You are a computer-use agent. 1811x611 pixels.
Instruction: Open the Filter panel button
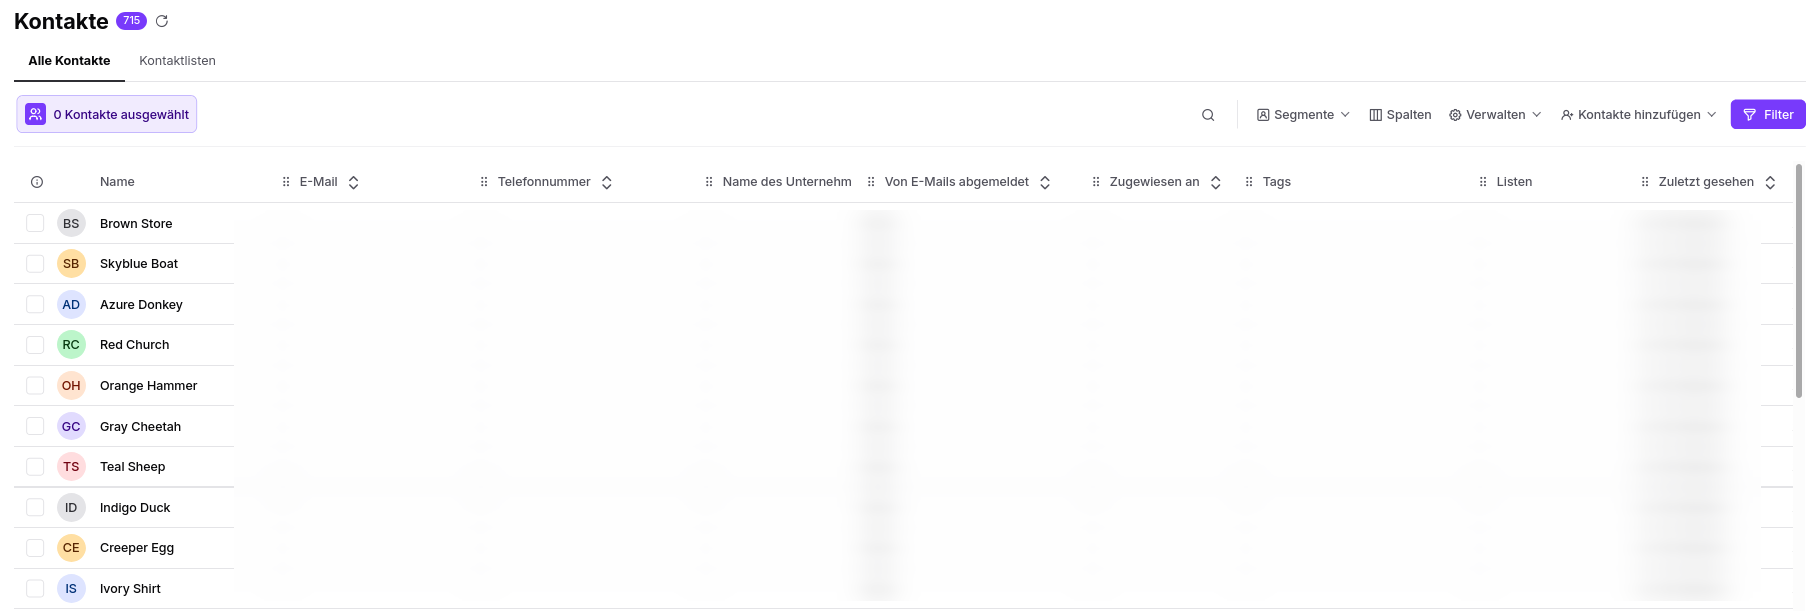tap(1768, 115)
